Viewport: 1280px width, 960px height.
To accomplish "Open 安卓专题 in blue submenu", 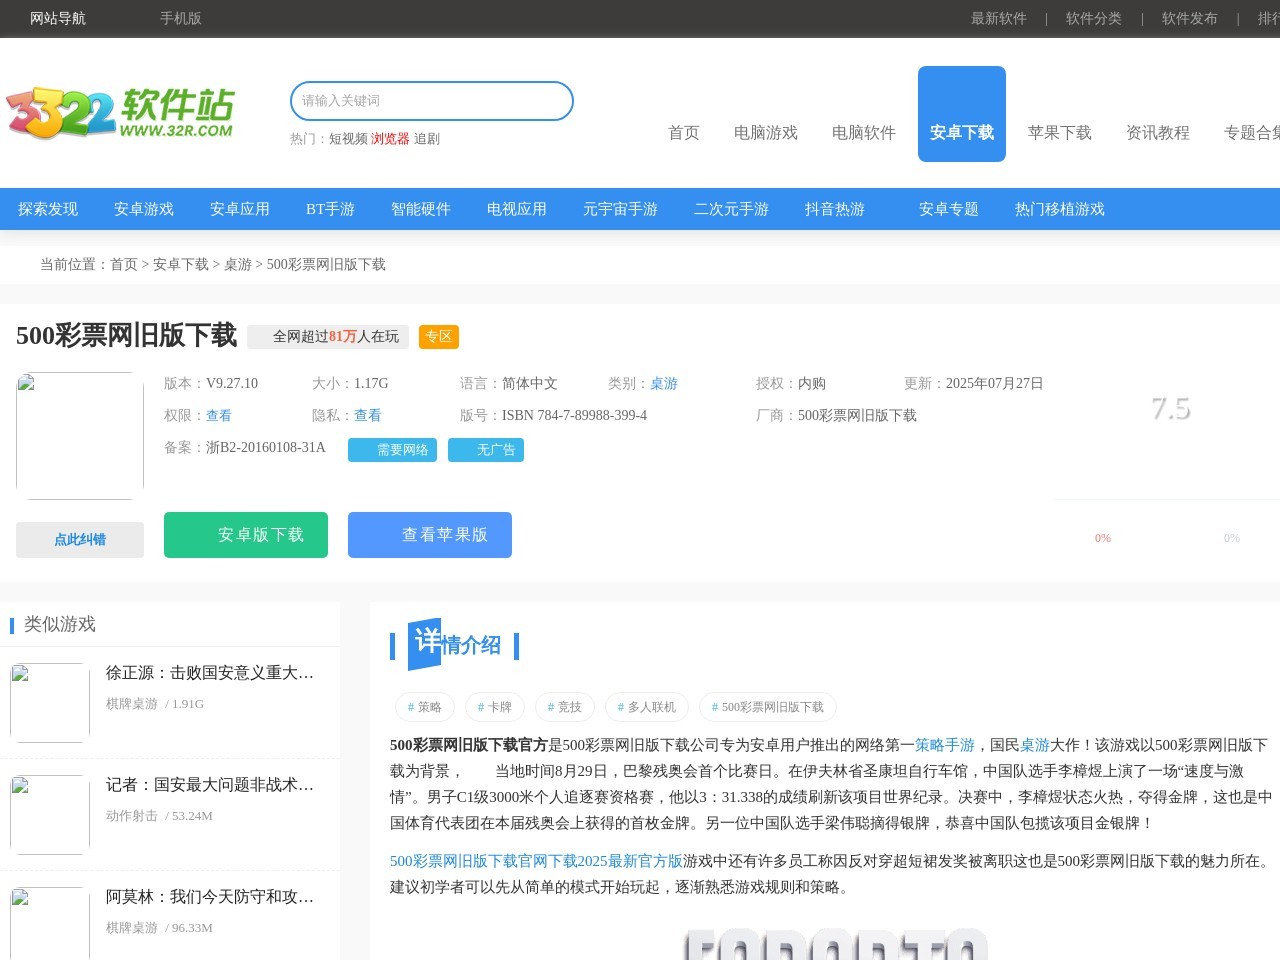I will coord(949,209).
